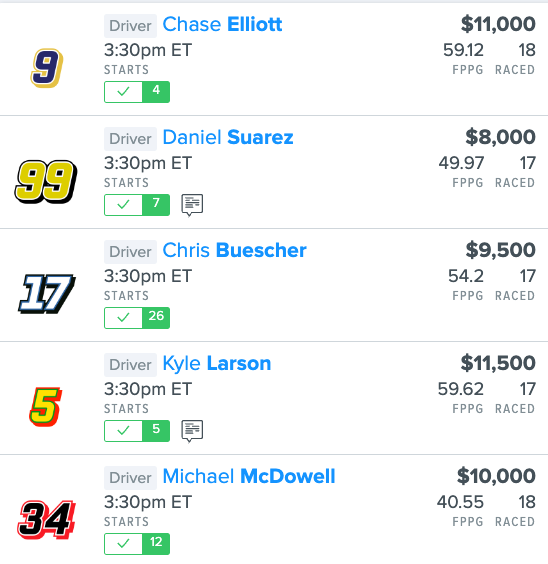The height and width of the screenshot is (564, 548).
Task: Open Daniel Suarez's news note icon
Action: (192, 205)
